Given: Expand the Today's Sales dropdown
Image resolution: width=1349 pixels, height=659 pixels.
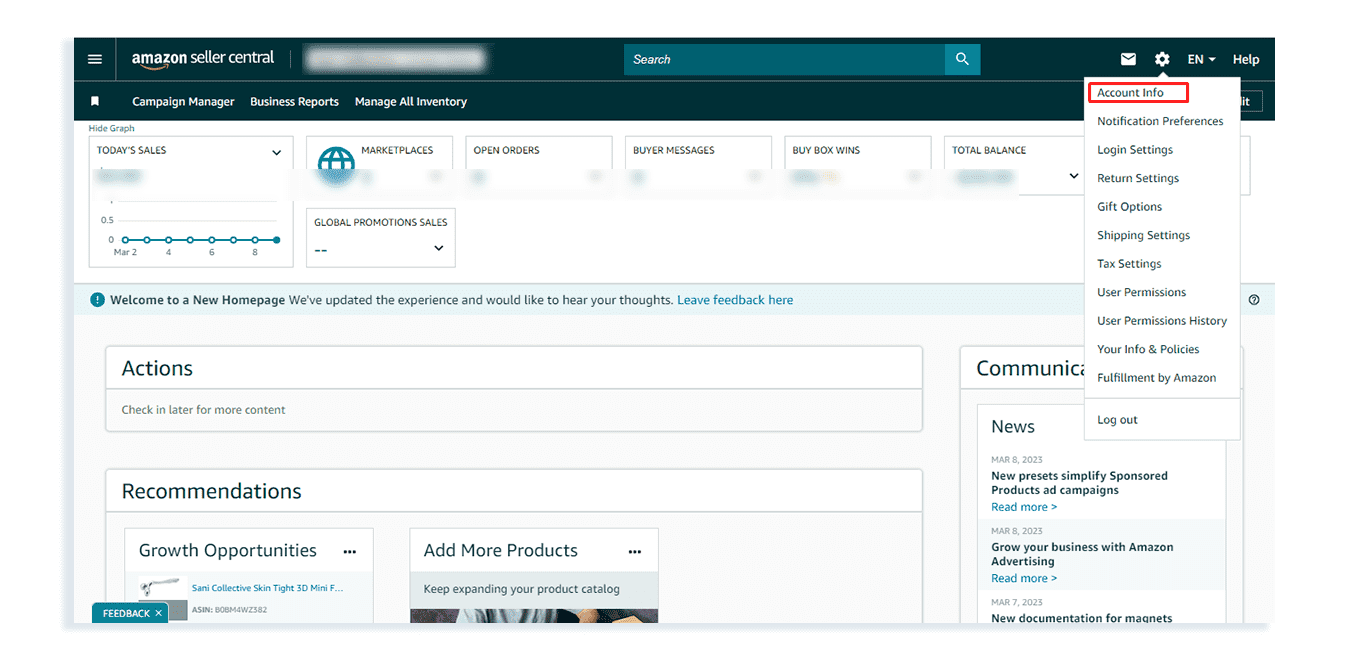Looking at the screenshot, I should 276,150.
